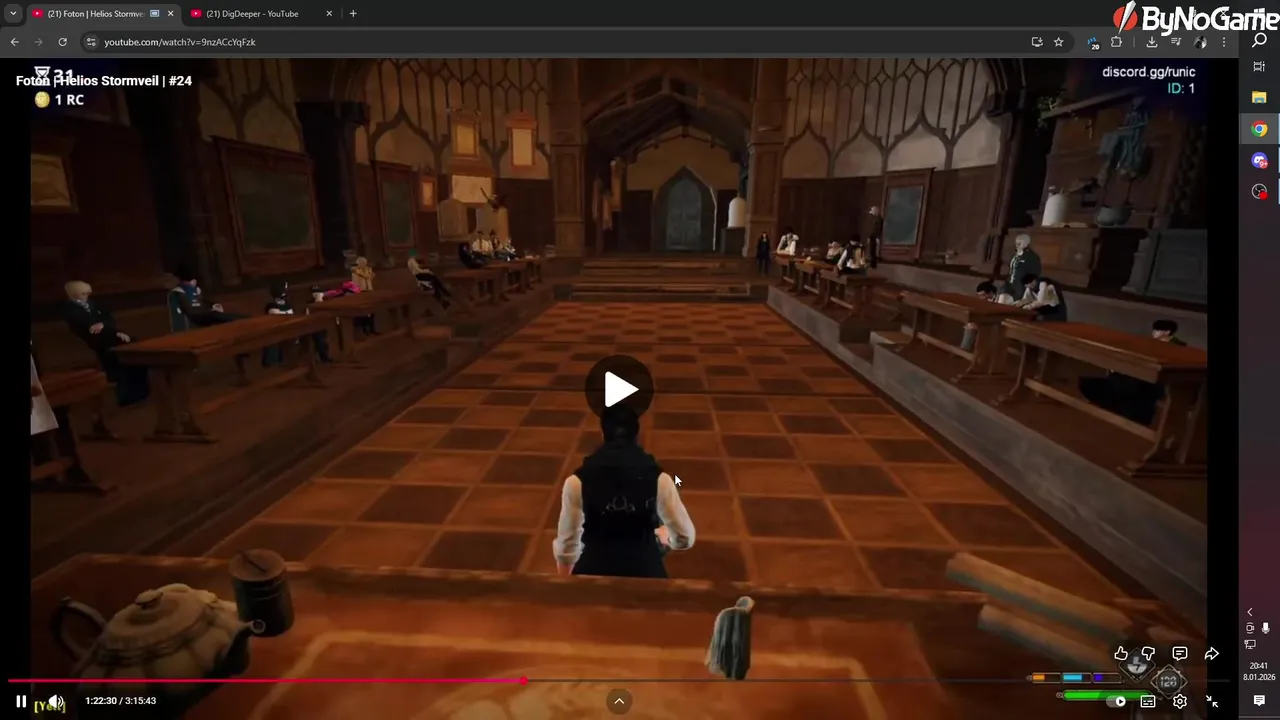The image size is (1280, 720).
Task: Go back to previous page
Action: 14,42
